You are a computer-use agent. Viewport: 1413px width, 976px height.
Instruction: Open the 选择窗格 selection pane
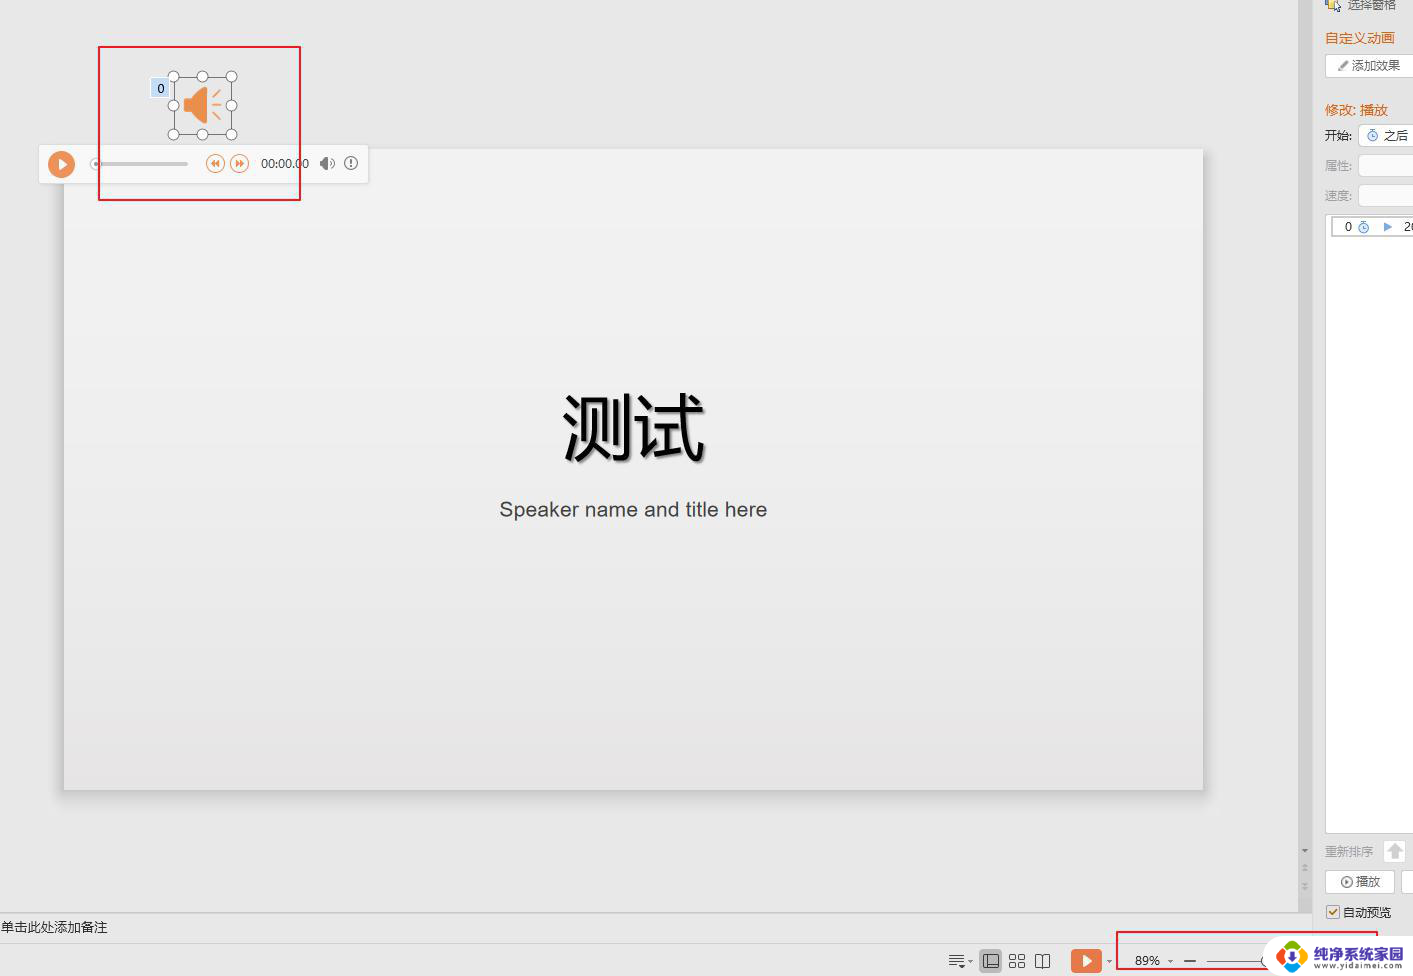1361,5
